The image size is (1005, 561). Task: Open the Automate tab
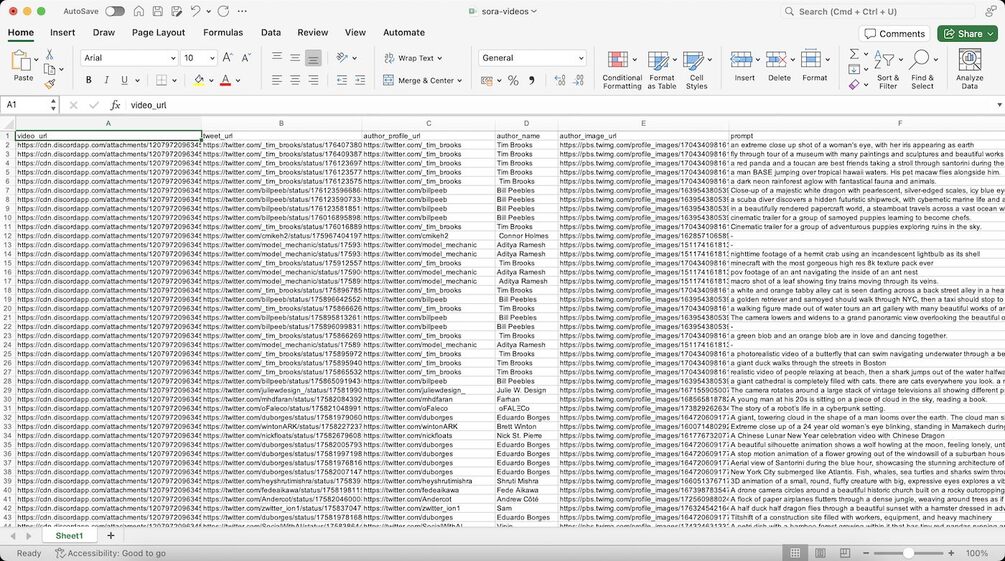point(404,33)
